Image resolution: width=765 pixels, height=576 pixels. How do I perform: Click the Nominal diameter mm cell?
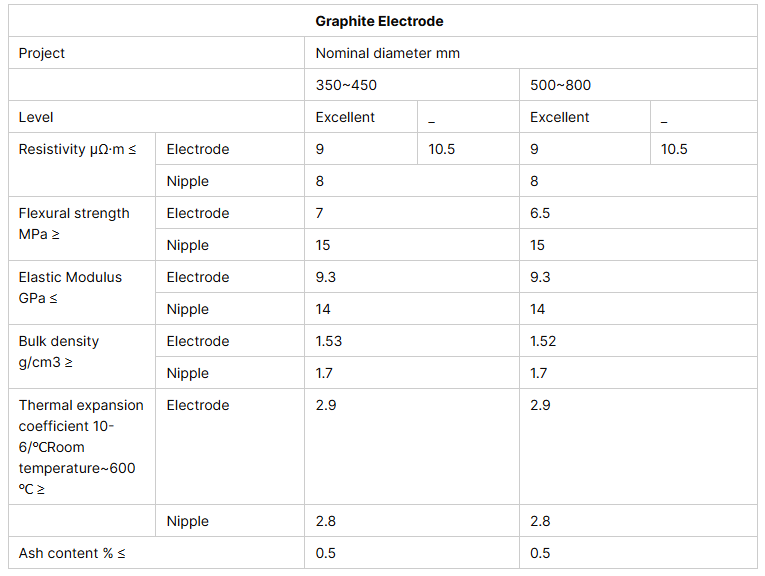388,53
